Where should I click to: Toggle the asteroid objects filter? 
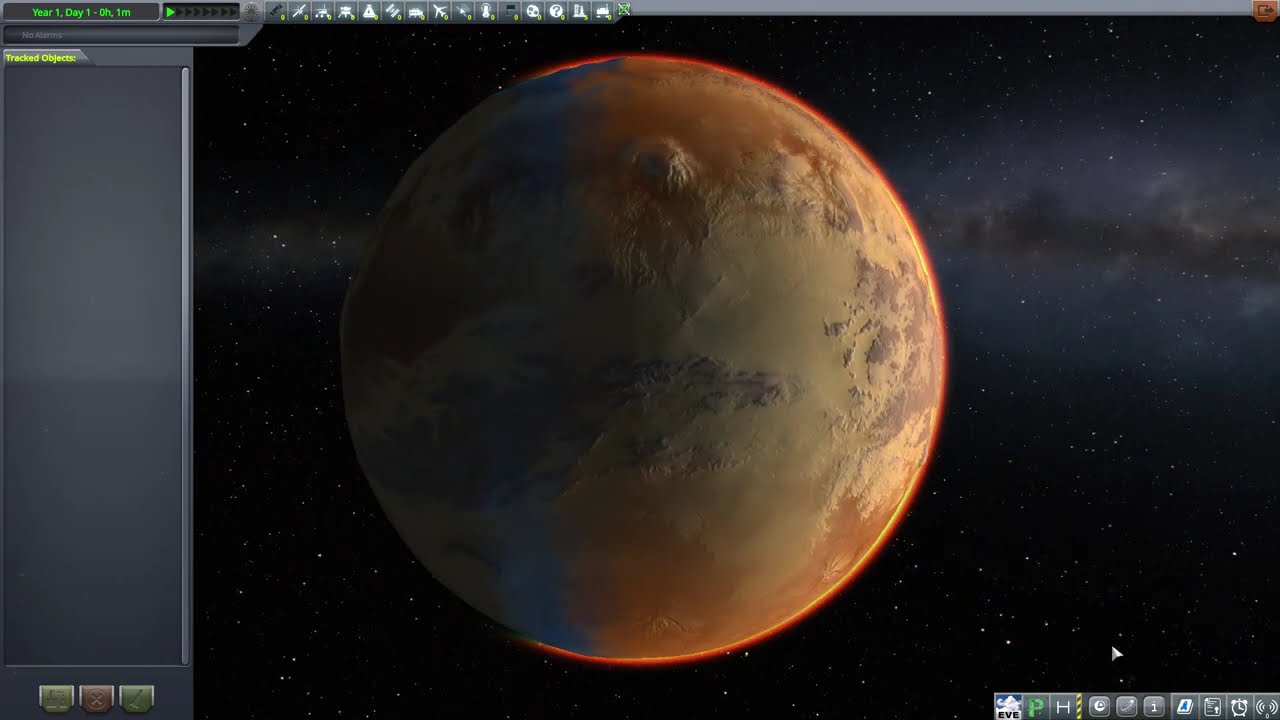[x=534, y=11]
